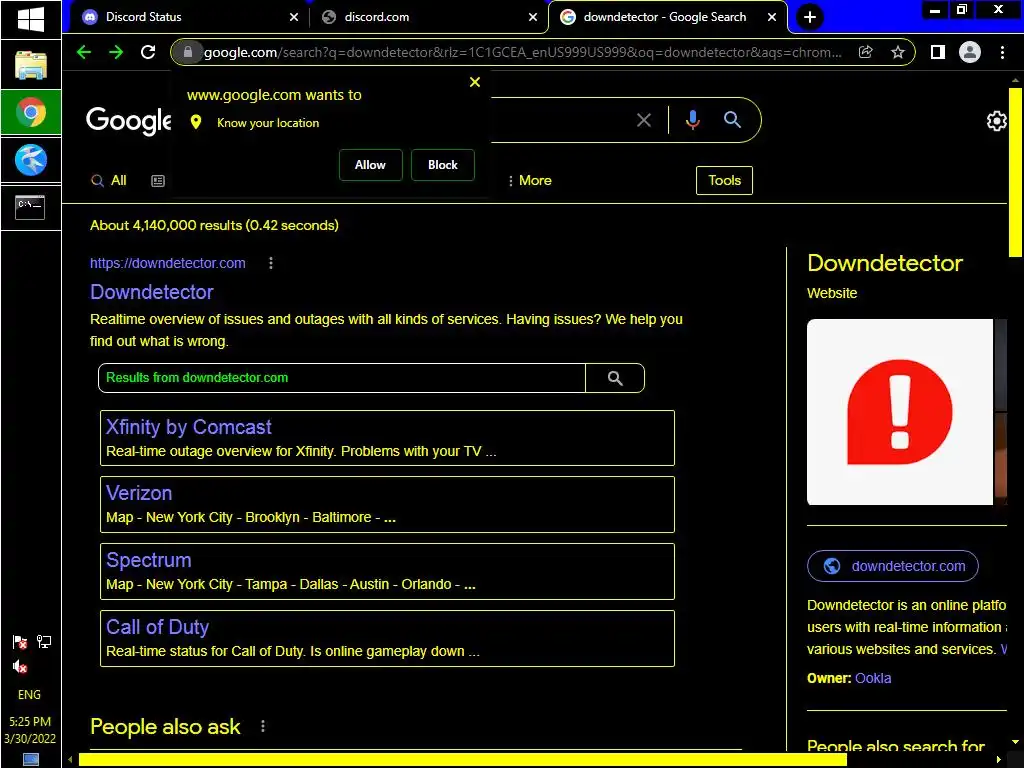
Task: Clear the Google search box
Action: 644,120
